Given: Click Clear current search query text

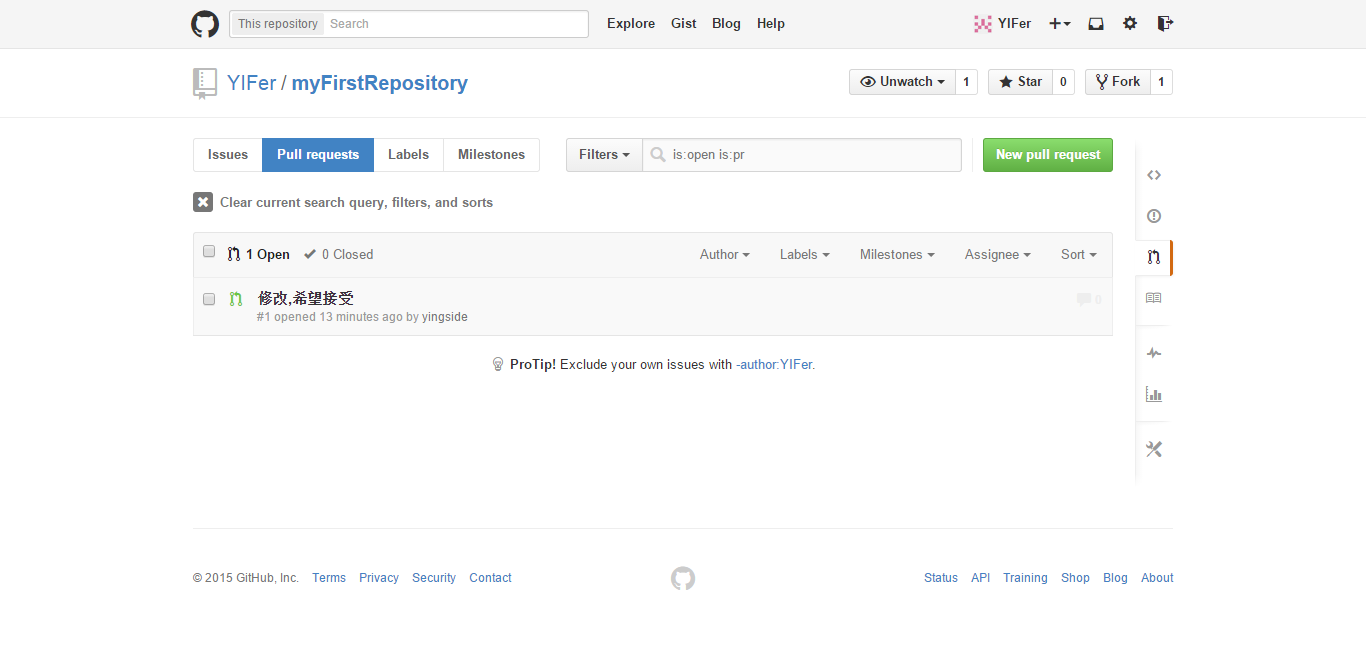Looking at the screenshot, I should tap(356, 202).
